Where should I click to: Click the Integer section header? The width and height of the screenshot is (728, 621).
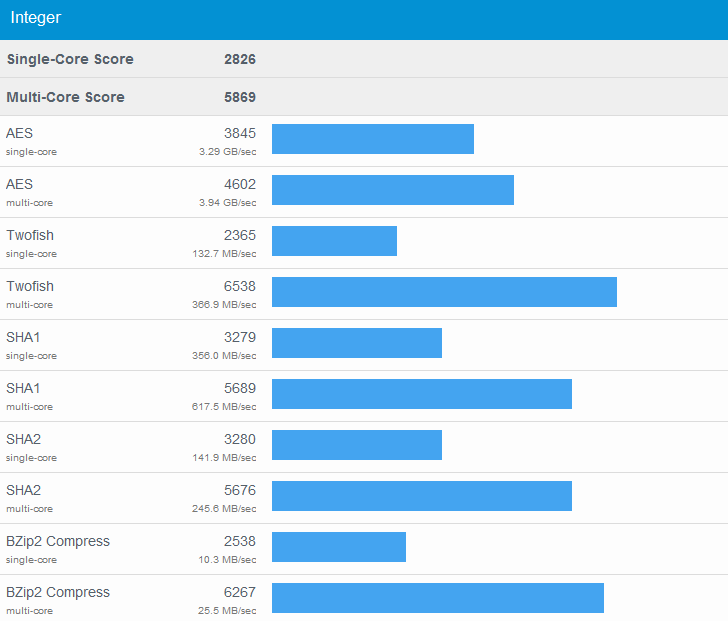(x=36, y=18)
